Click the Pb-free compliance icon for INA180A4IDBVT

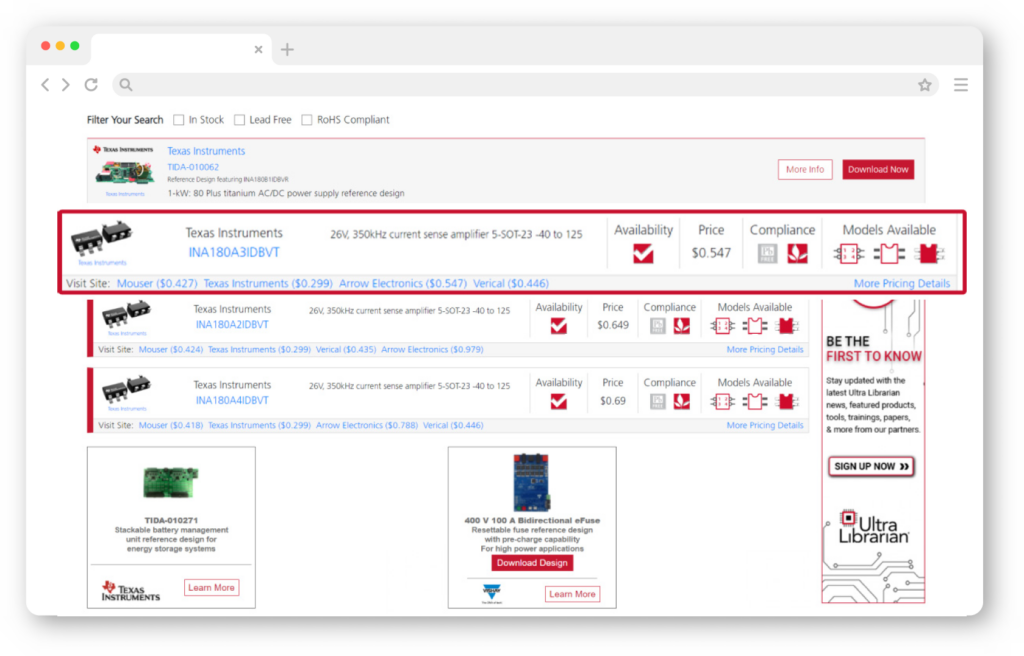pos(658,401)
